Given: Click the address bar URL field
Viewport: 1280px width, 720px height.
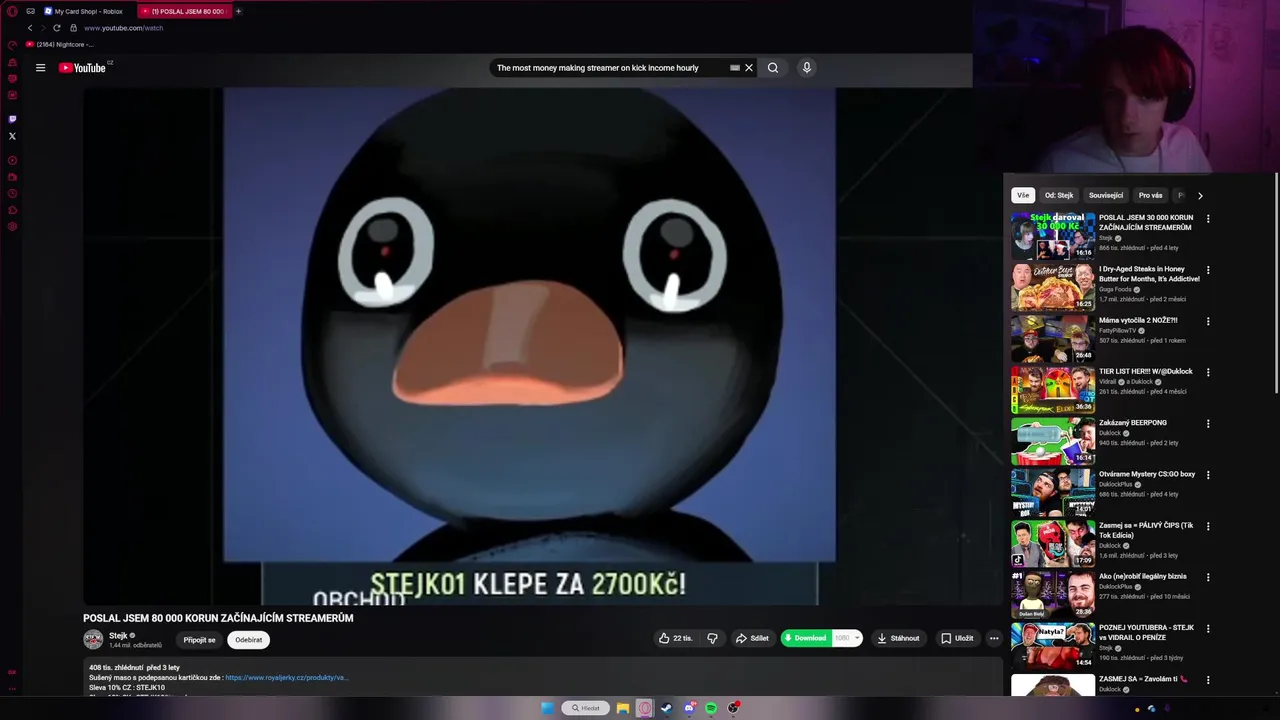Looking at the screenshot, I should pos(123,28).
